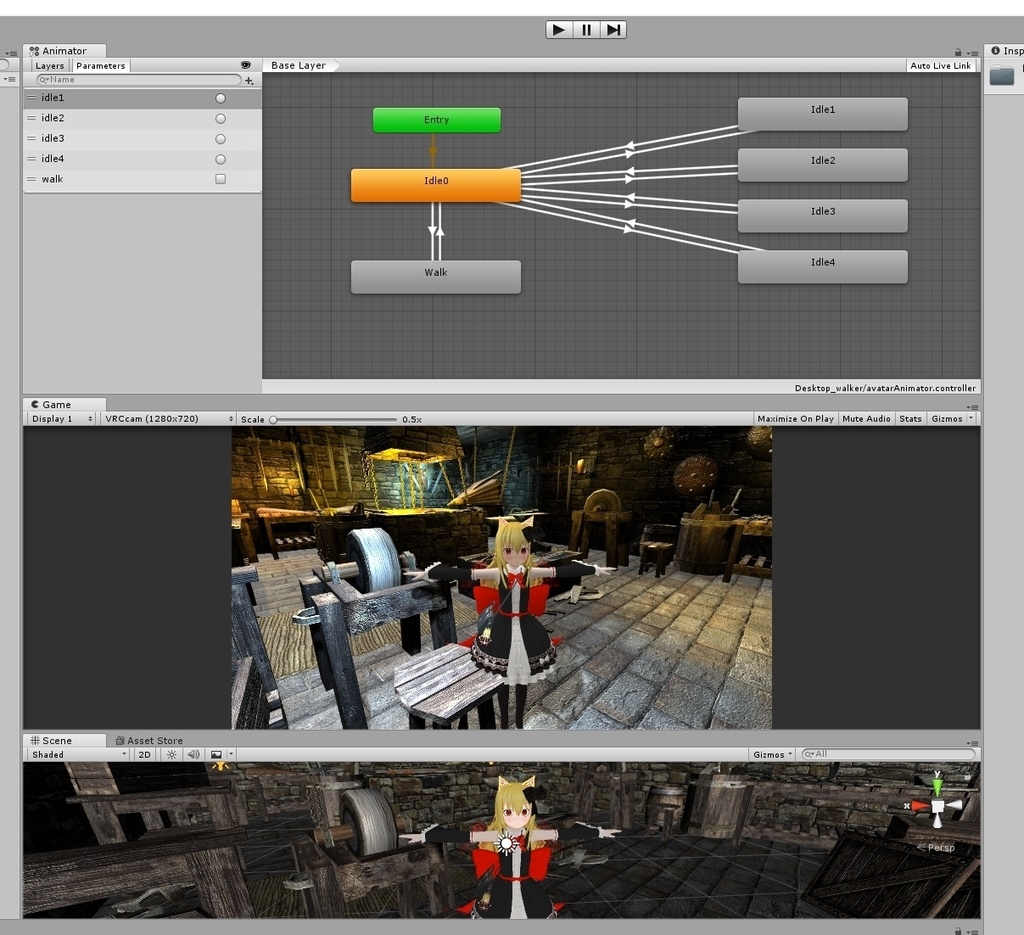The width and height of the screenshot is (1024, 935).
Task: Select the Idle2 state node
Action: coord(823,165)
